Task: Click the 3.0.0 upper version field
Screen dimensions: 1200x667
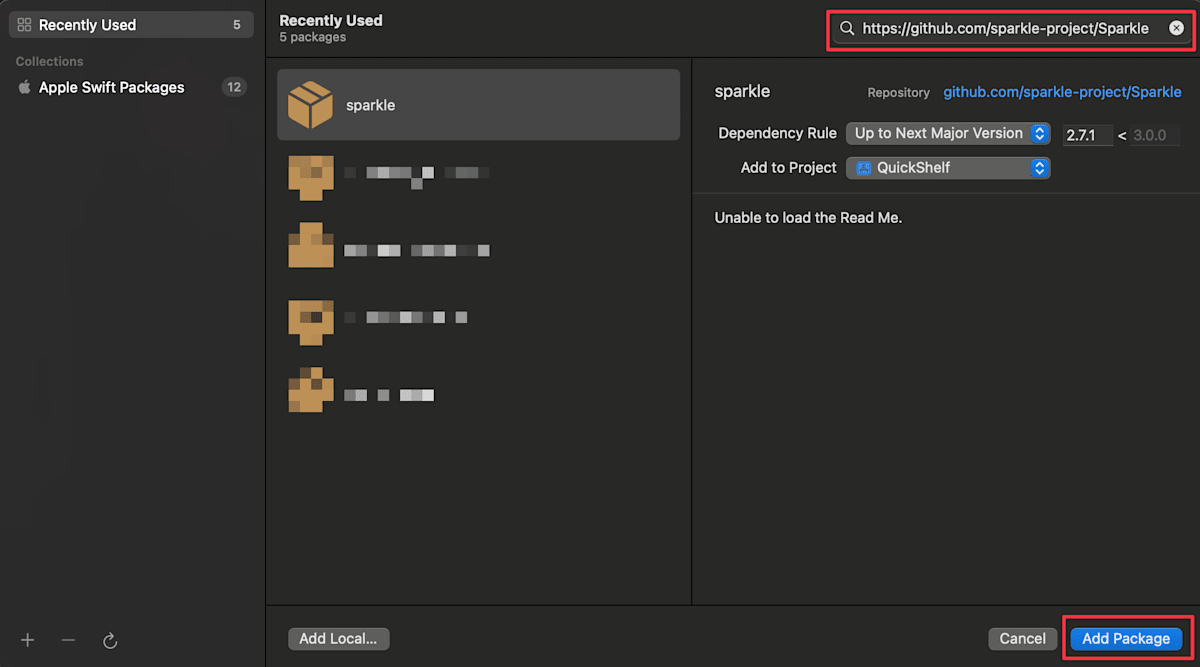Action: pos(1155,135)
